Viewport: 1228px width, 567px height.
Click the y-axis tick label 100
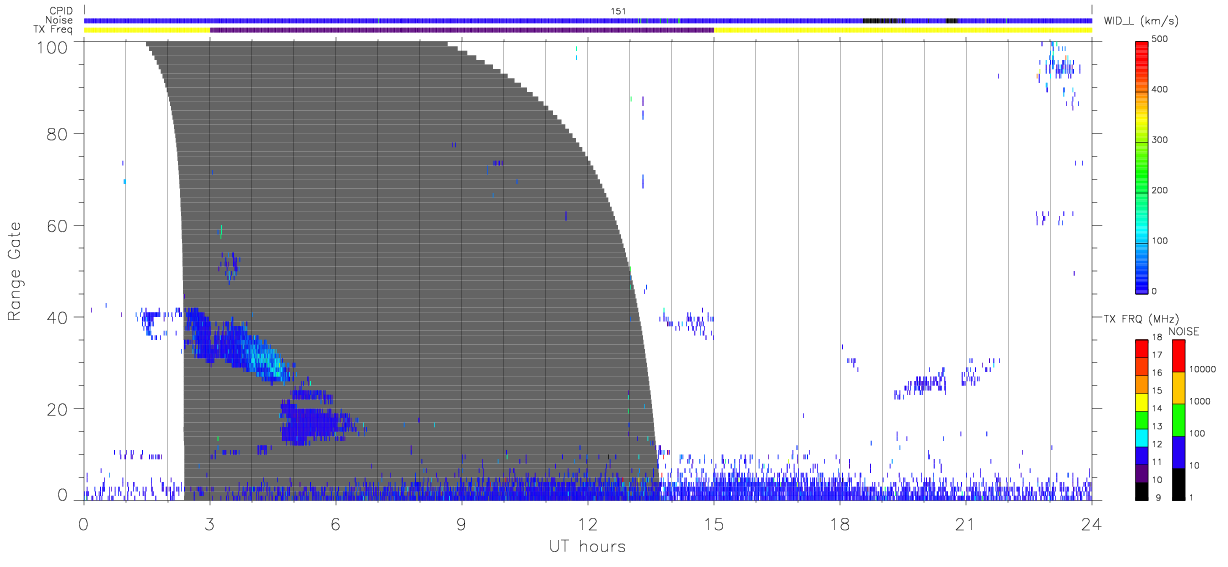pyautogui.click(x=53, y=47)
